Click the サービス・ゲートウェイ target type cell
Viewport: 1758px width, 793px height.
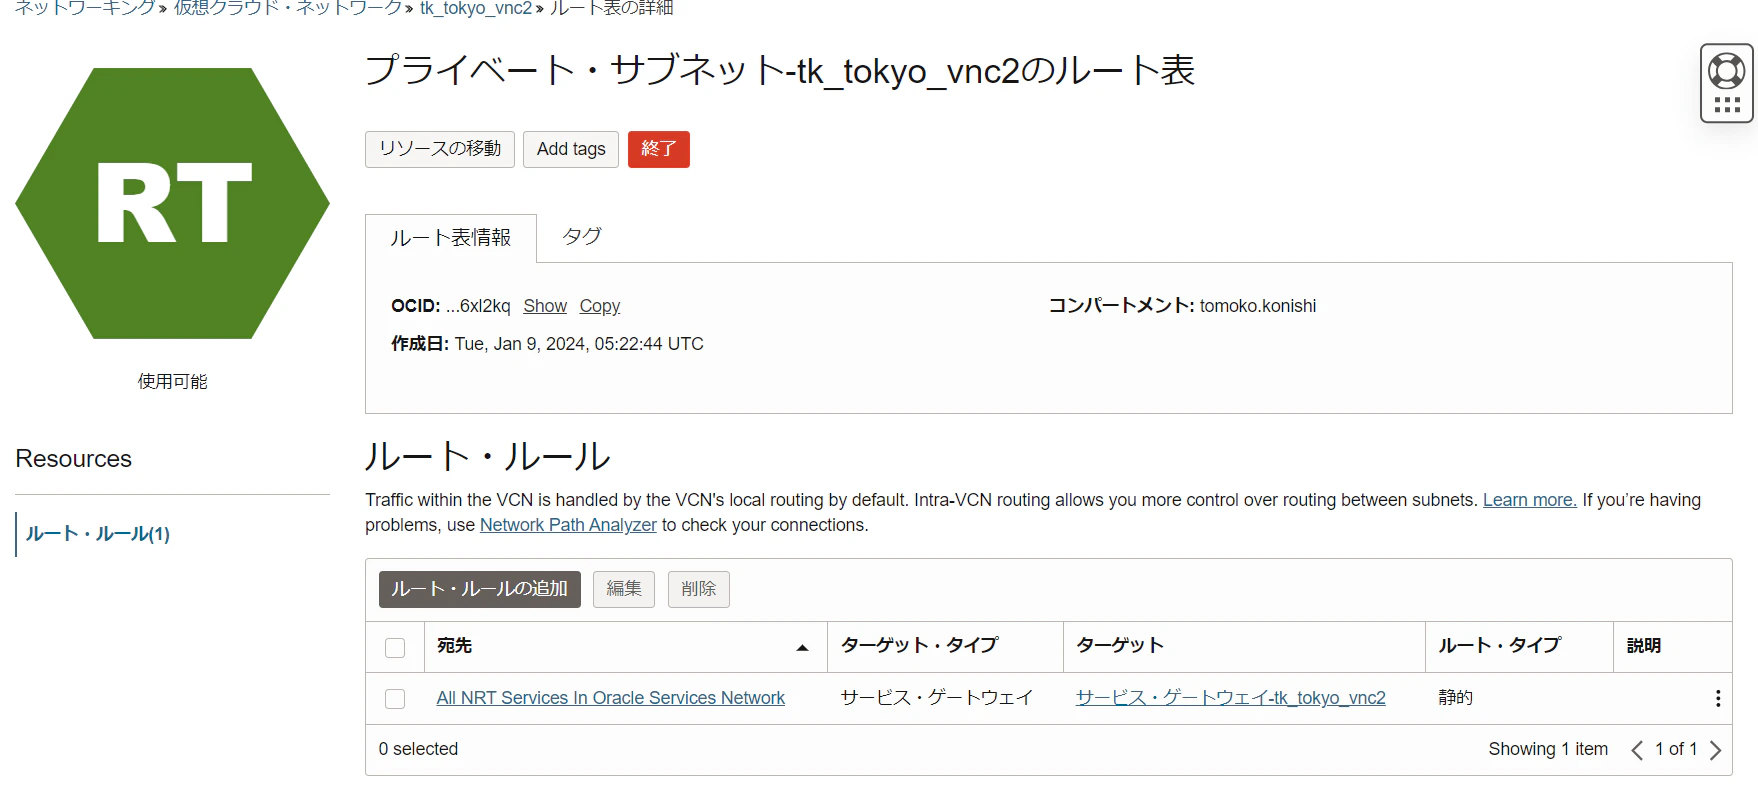pos(937,698)
